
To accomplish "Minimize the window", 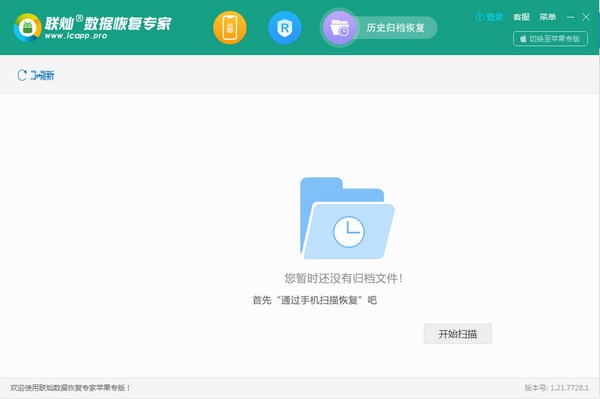I will [x=571, y=17].
